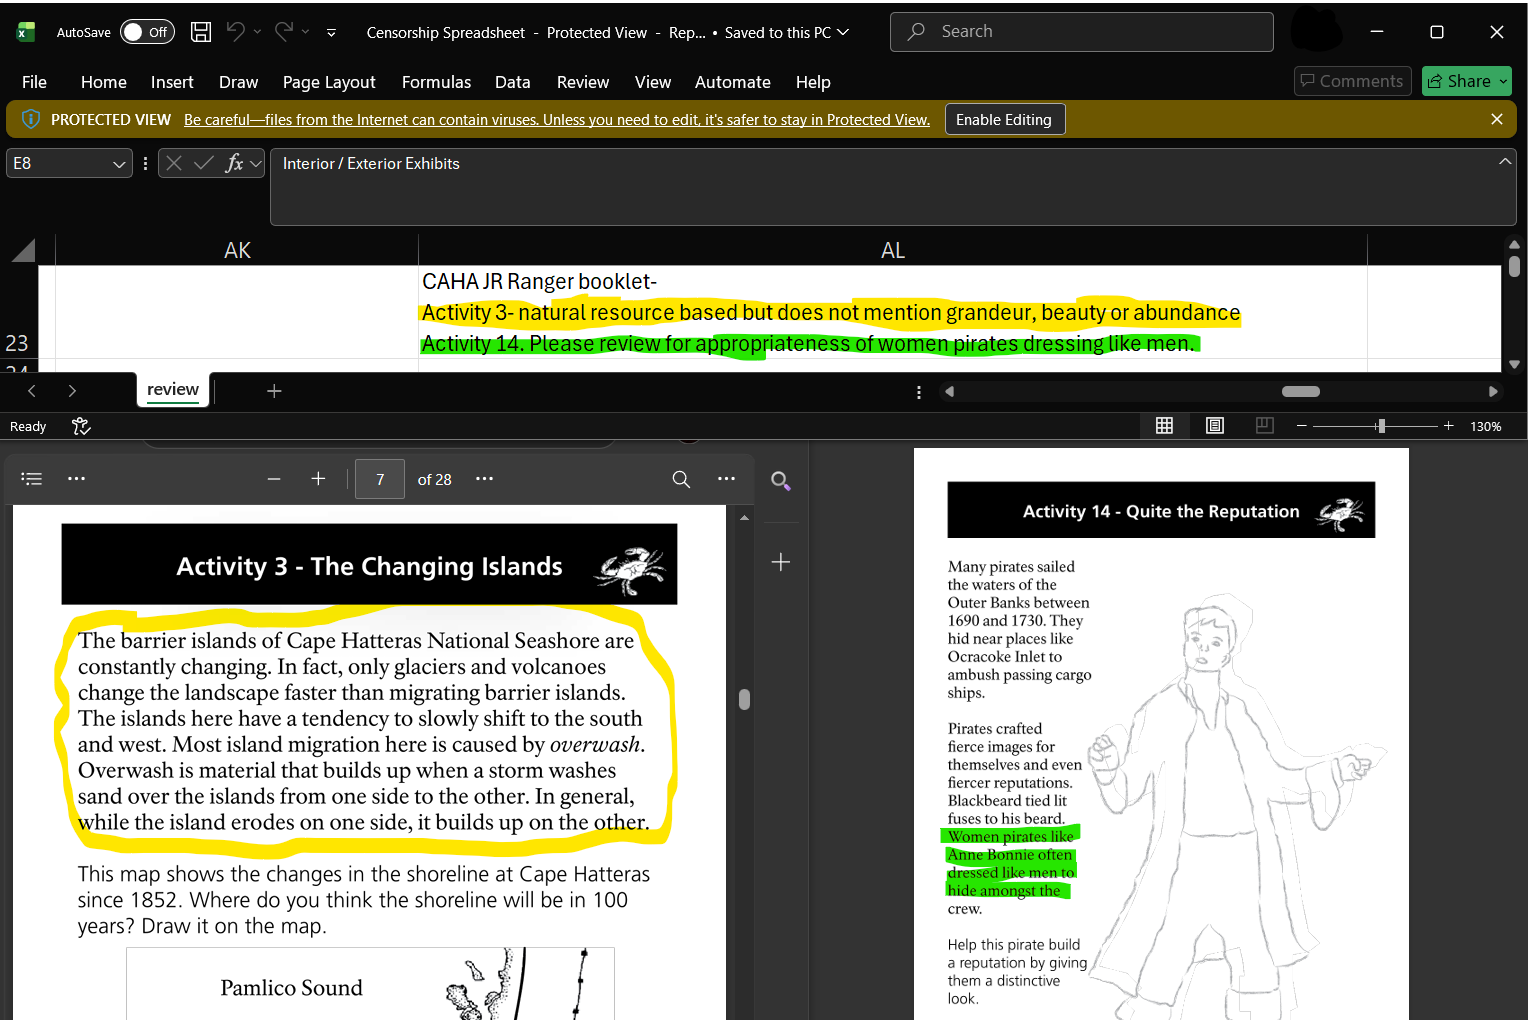The image size is (1528, 1020).
Task: Click the Comments button
Action: (x=1352, y=81)
